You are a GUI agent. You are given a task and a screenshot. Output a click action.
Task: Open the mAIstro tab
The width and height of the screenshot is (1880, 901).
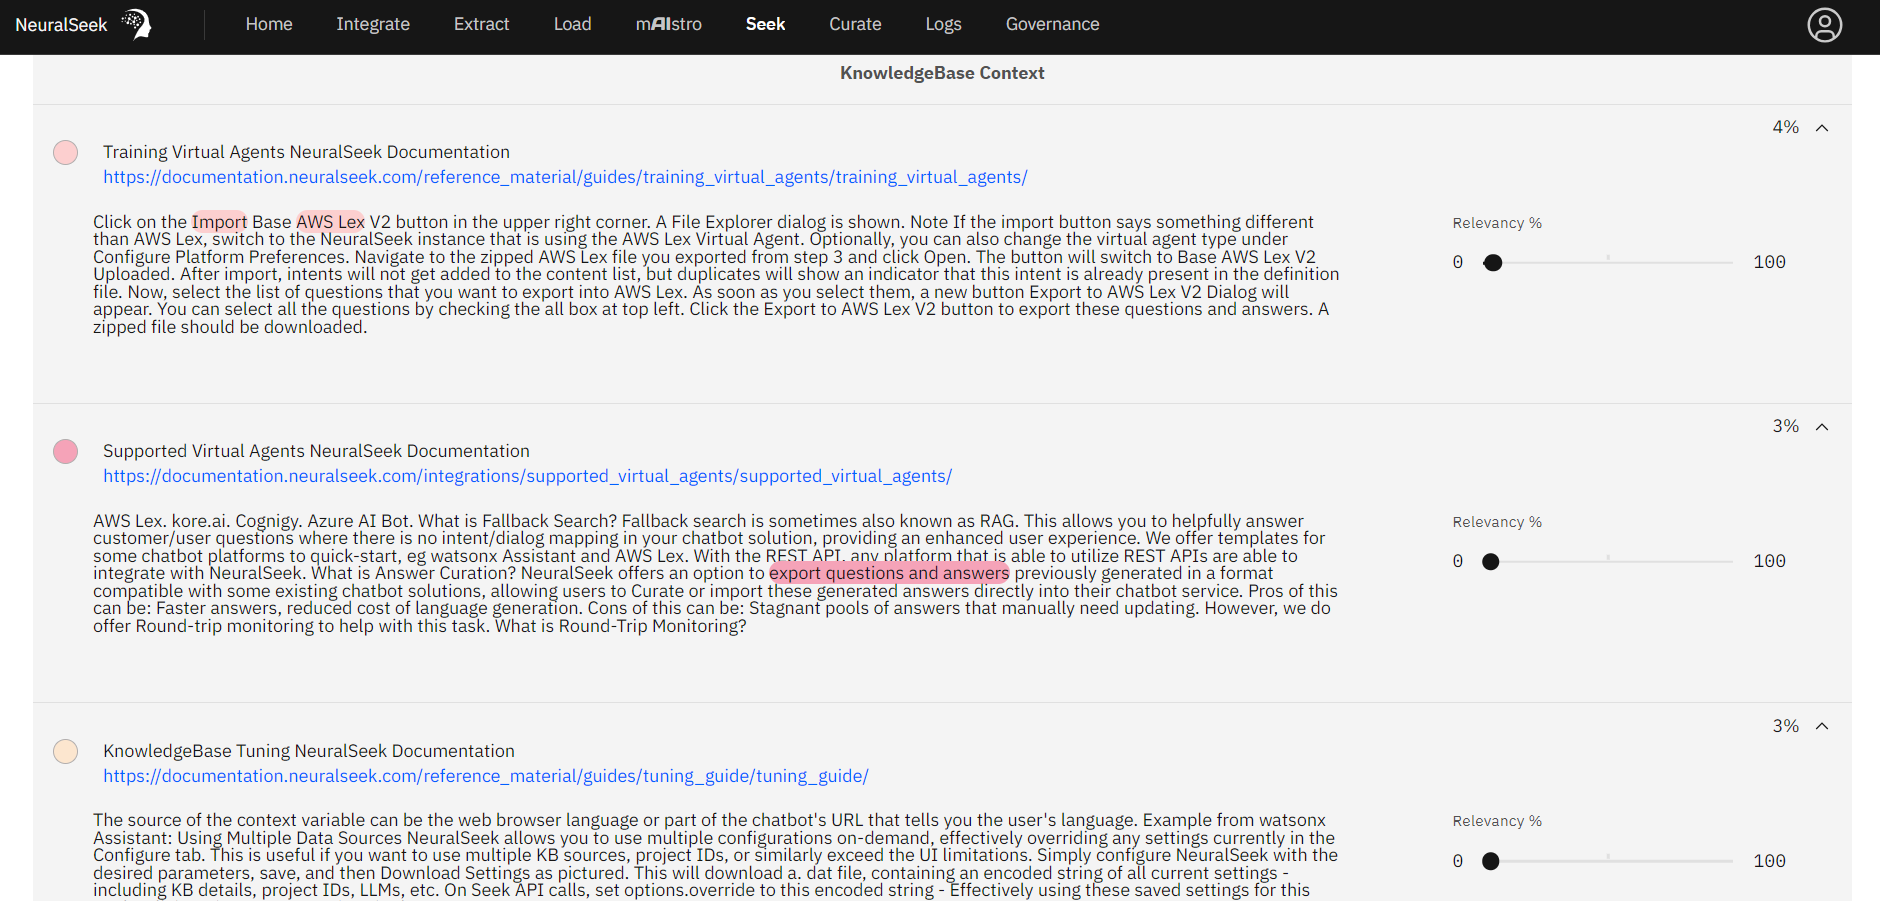(x=668, y=24)
